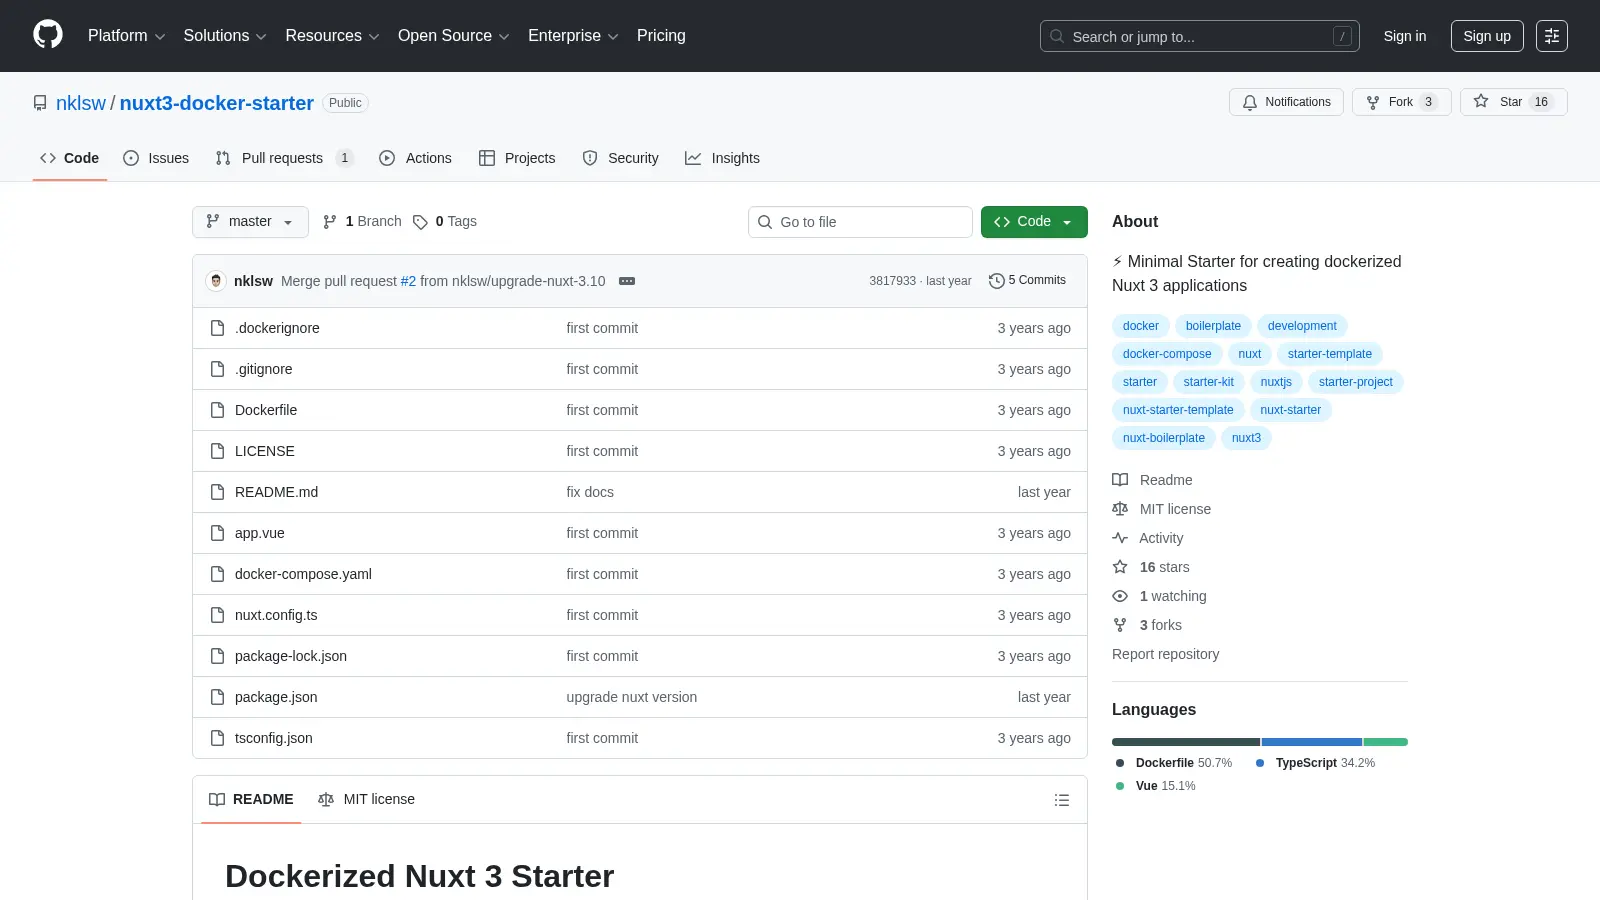Switch to MIT license tab in README panel
1600x900 pixels.
[366, 799]
